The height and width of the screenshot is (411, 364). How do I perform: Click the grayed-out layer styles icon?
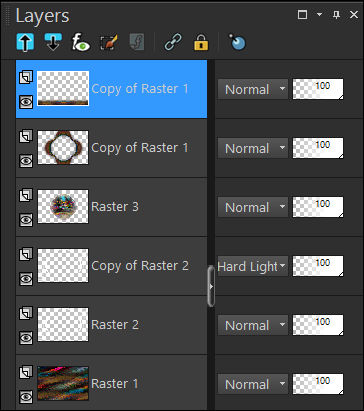click(x=137, y=42)
